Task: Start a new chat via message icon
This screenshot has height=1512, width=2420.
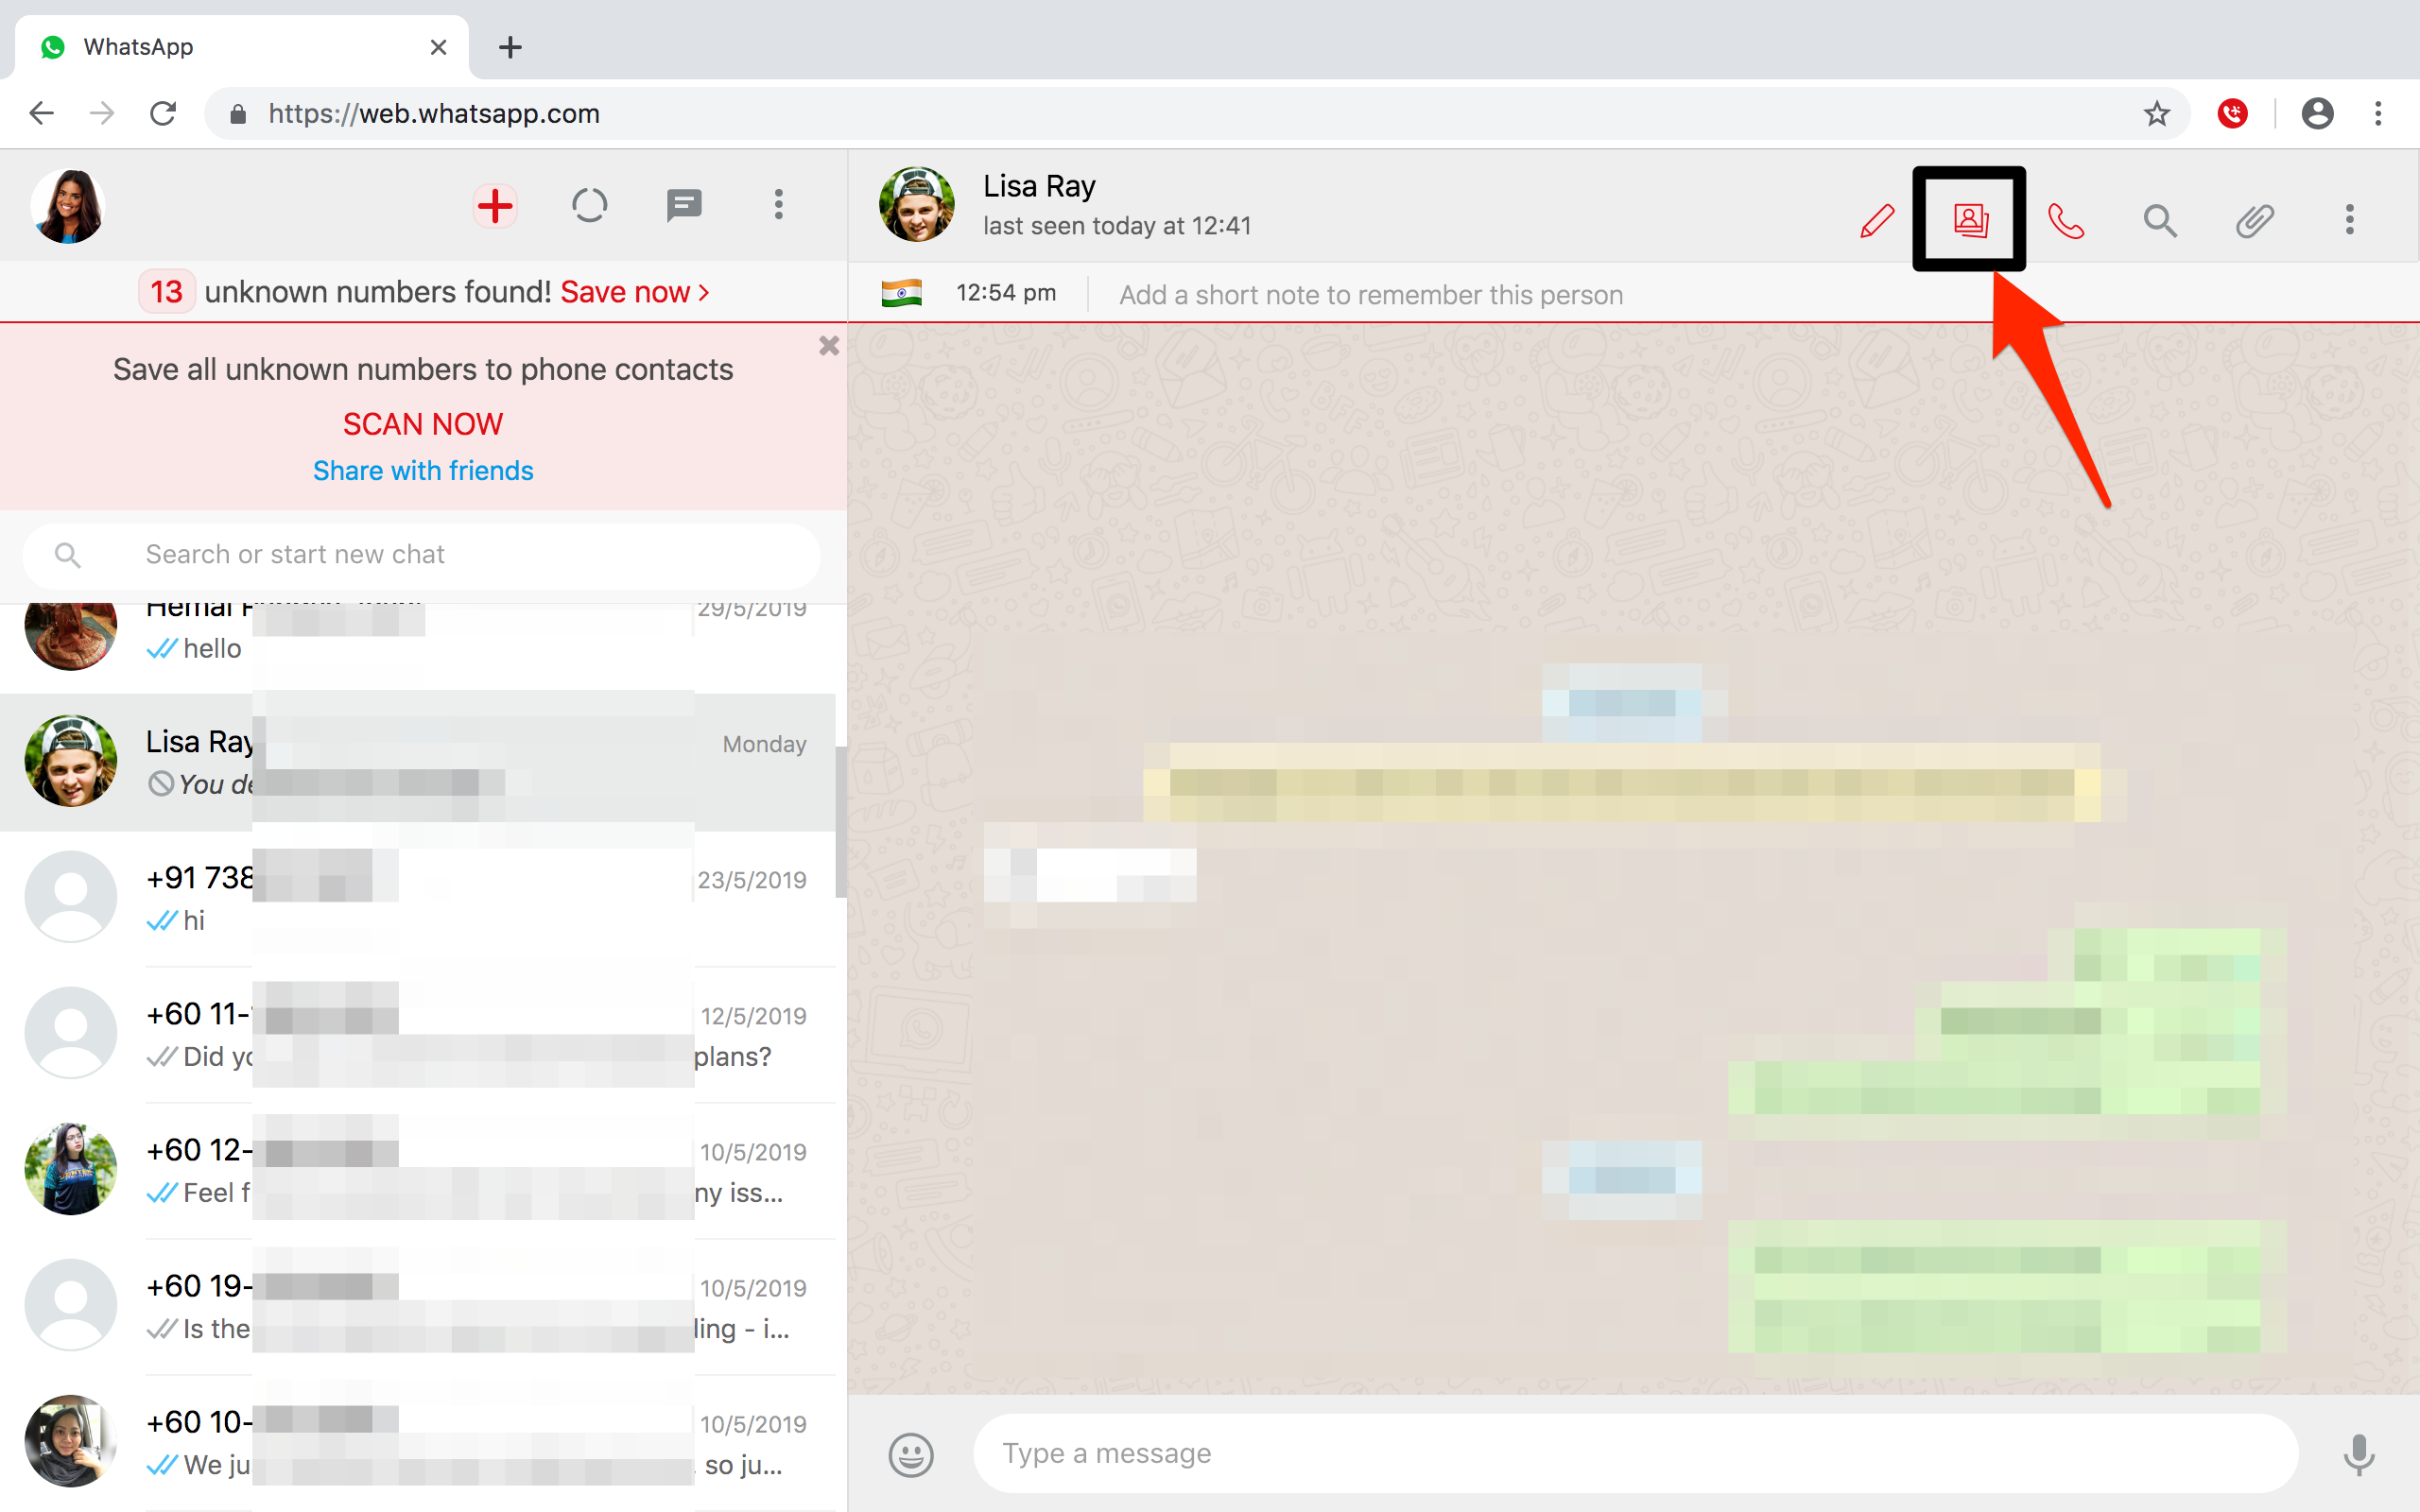Action: coord(684,206)
